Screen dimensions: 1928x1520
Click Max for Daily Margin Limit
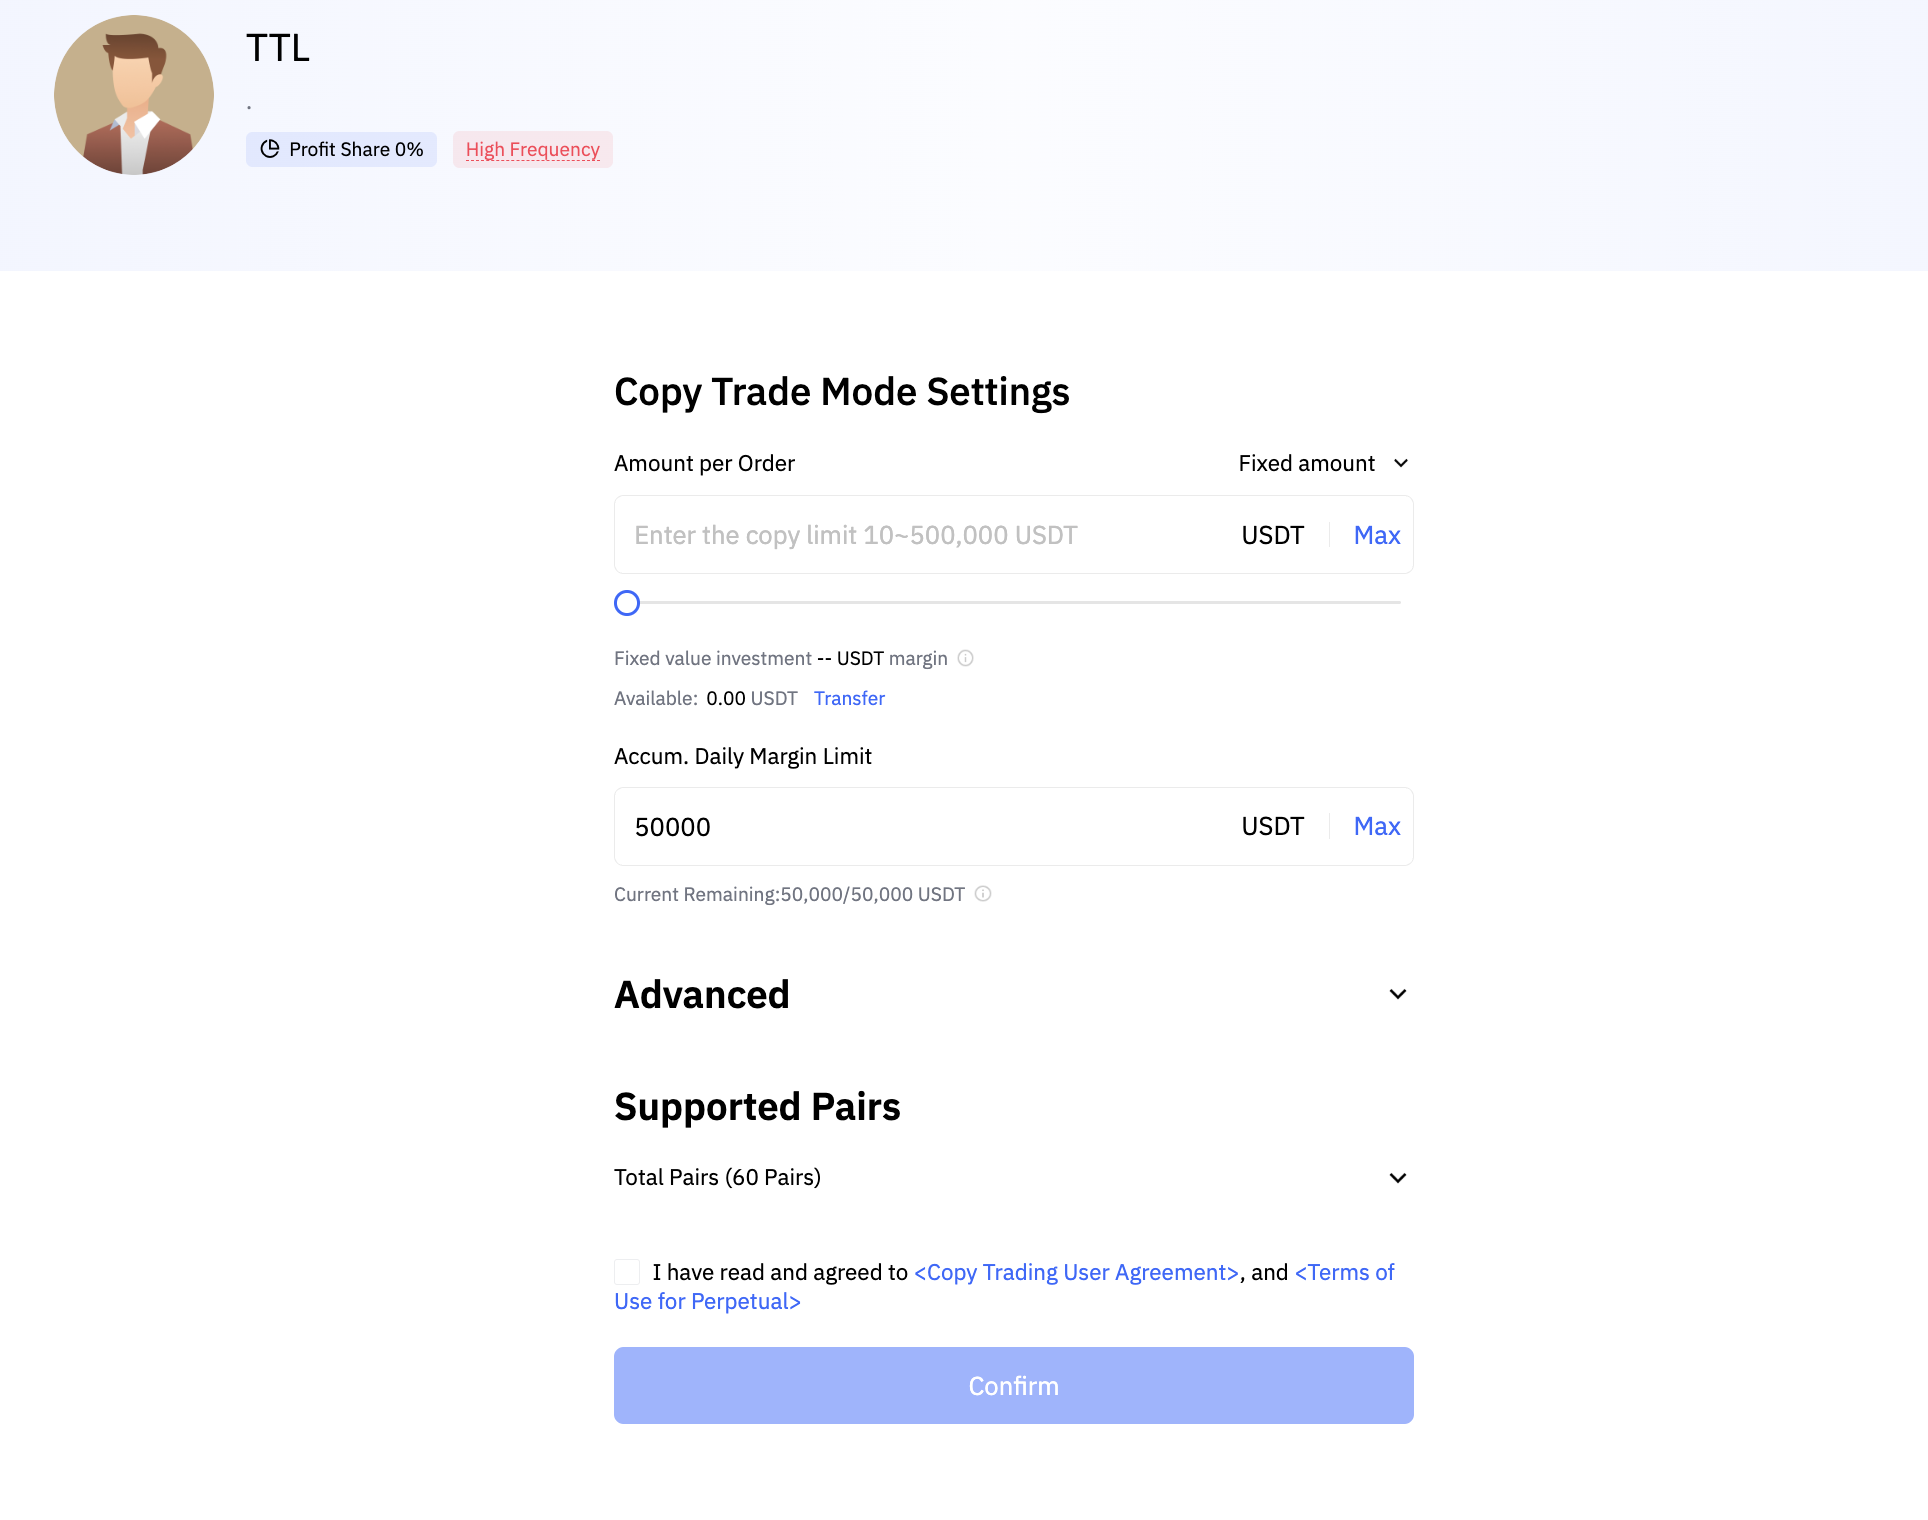pyautogui.click(x=1376, y=827)
